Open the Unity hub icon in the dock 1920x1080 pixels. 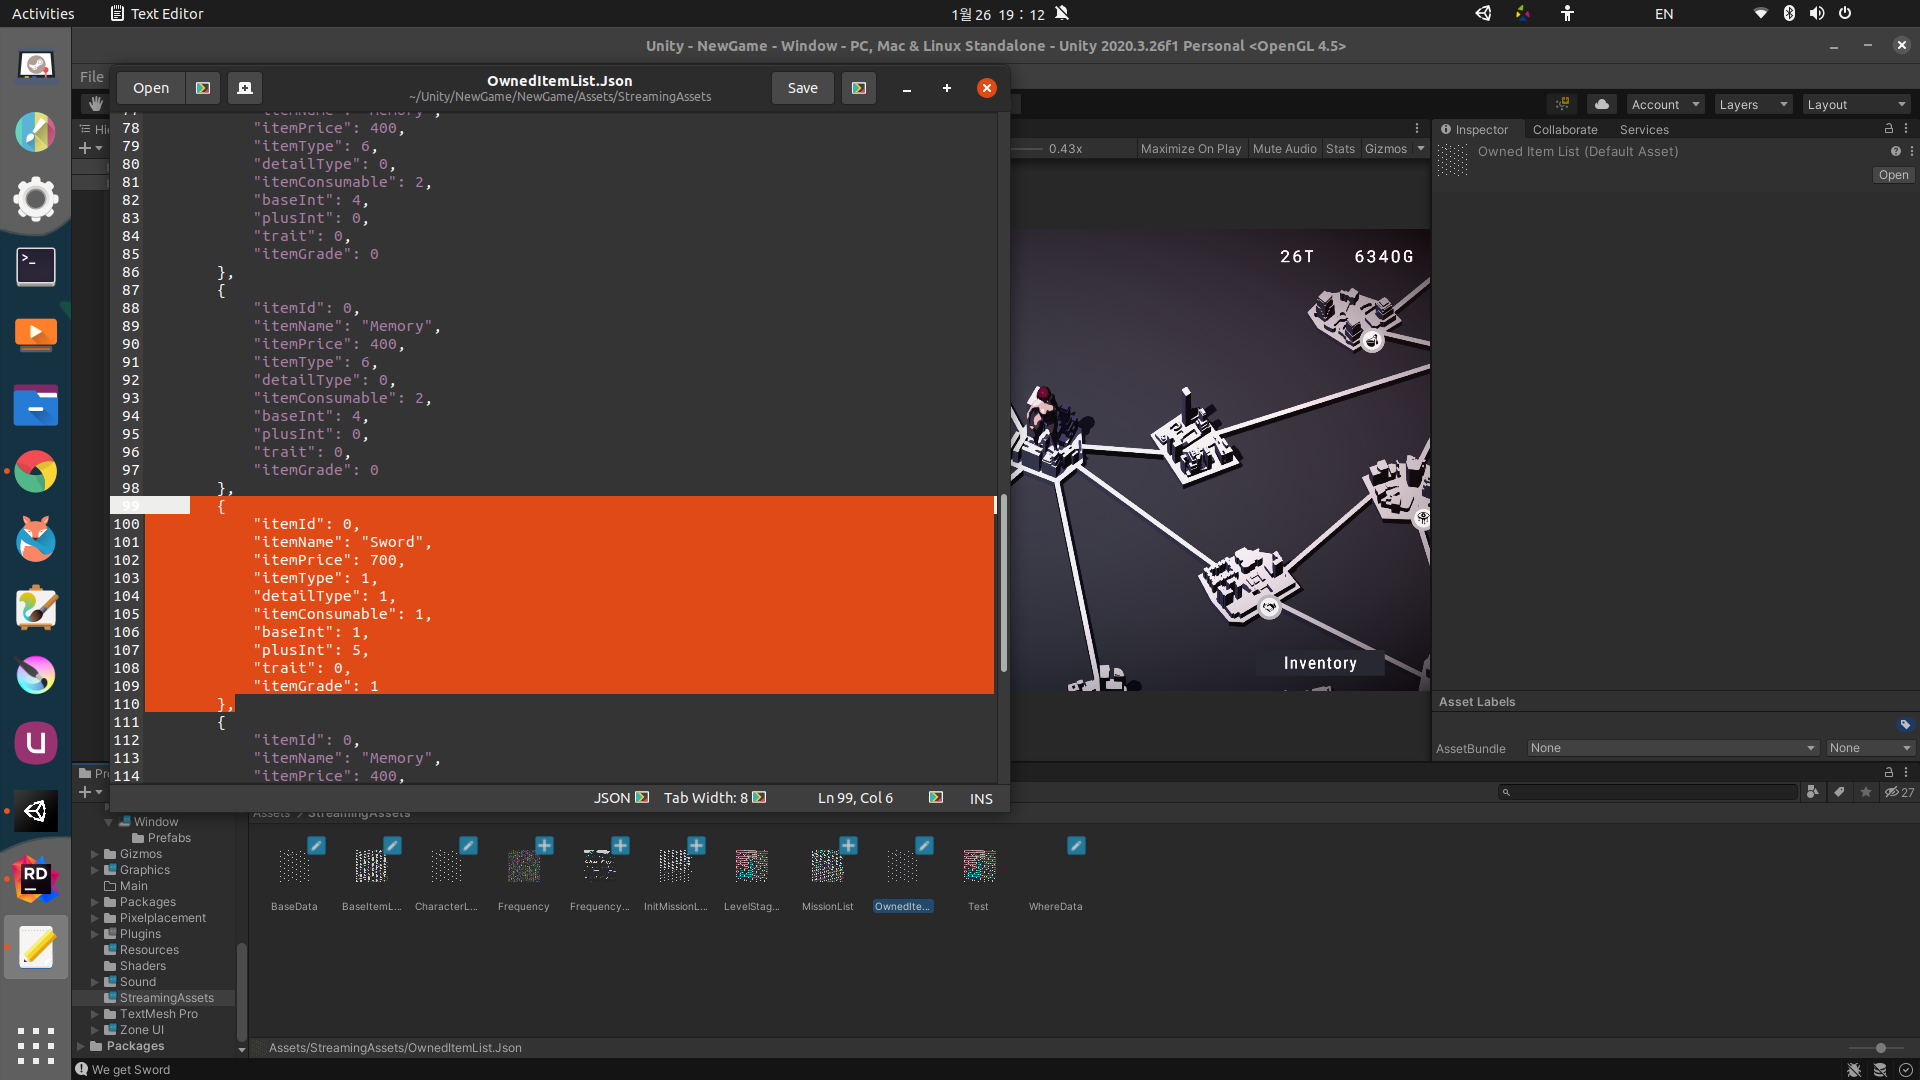tap(36, 811)
